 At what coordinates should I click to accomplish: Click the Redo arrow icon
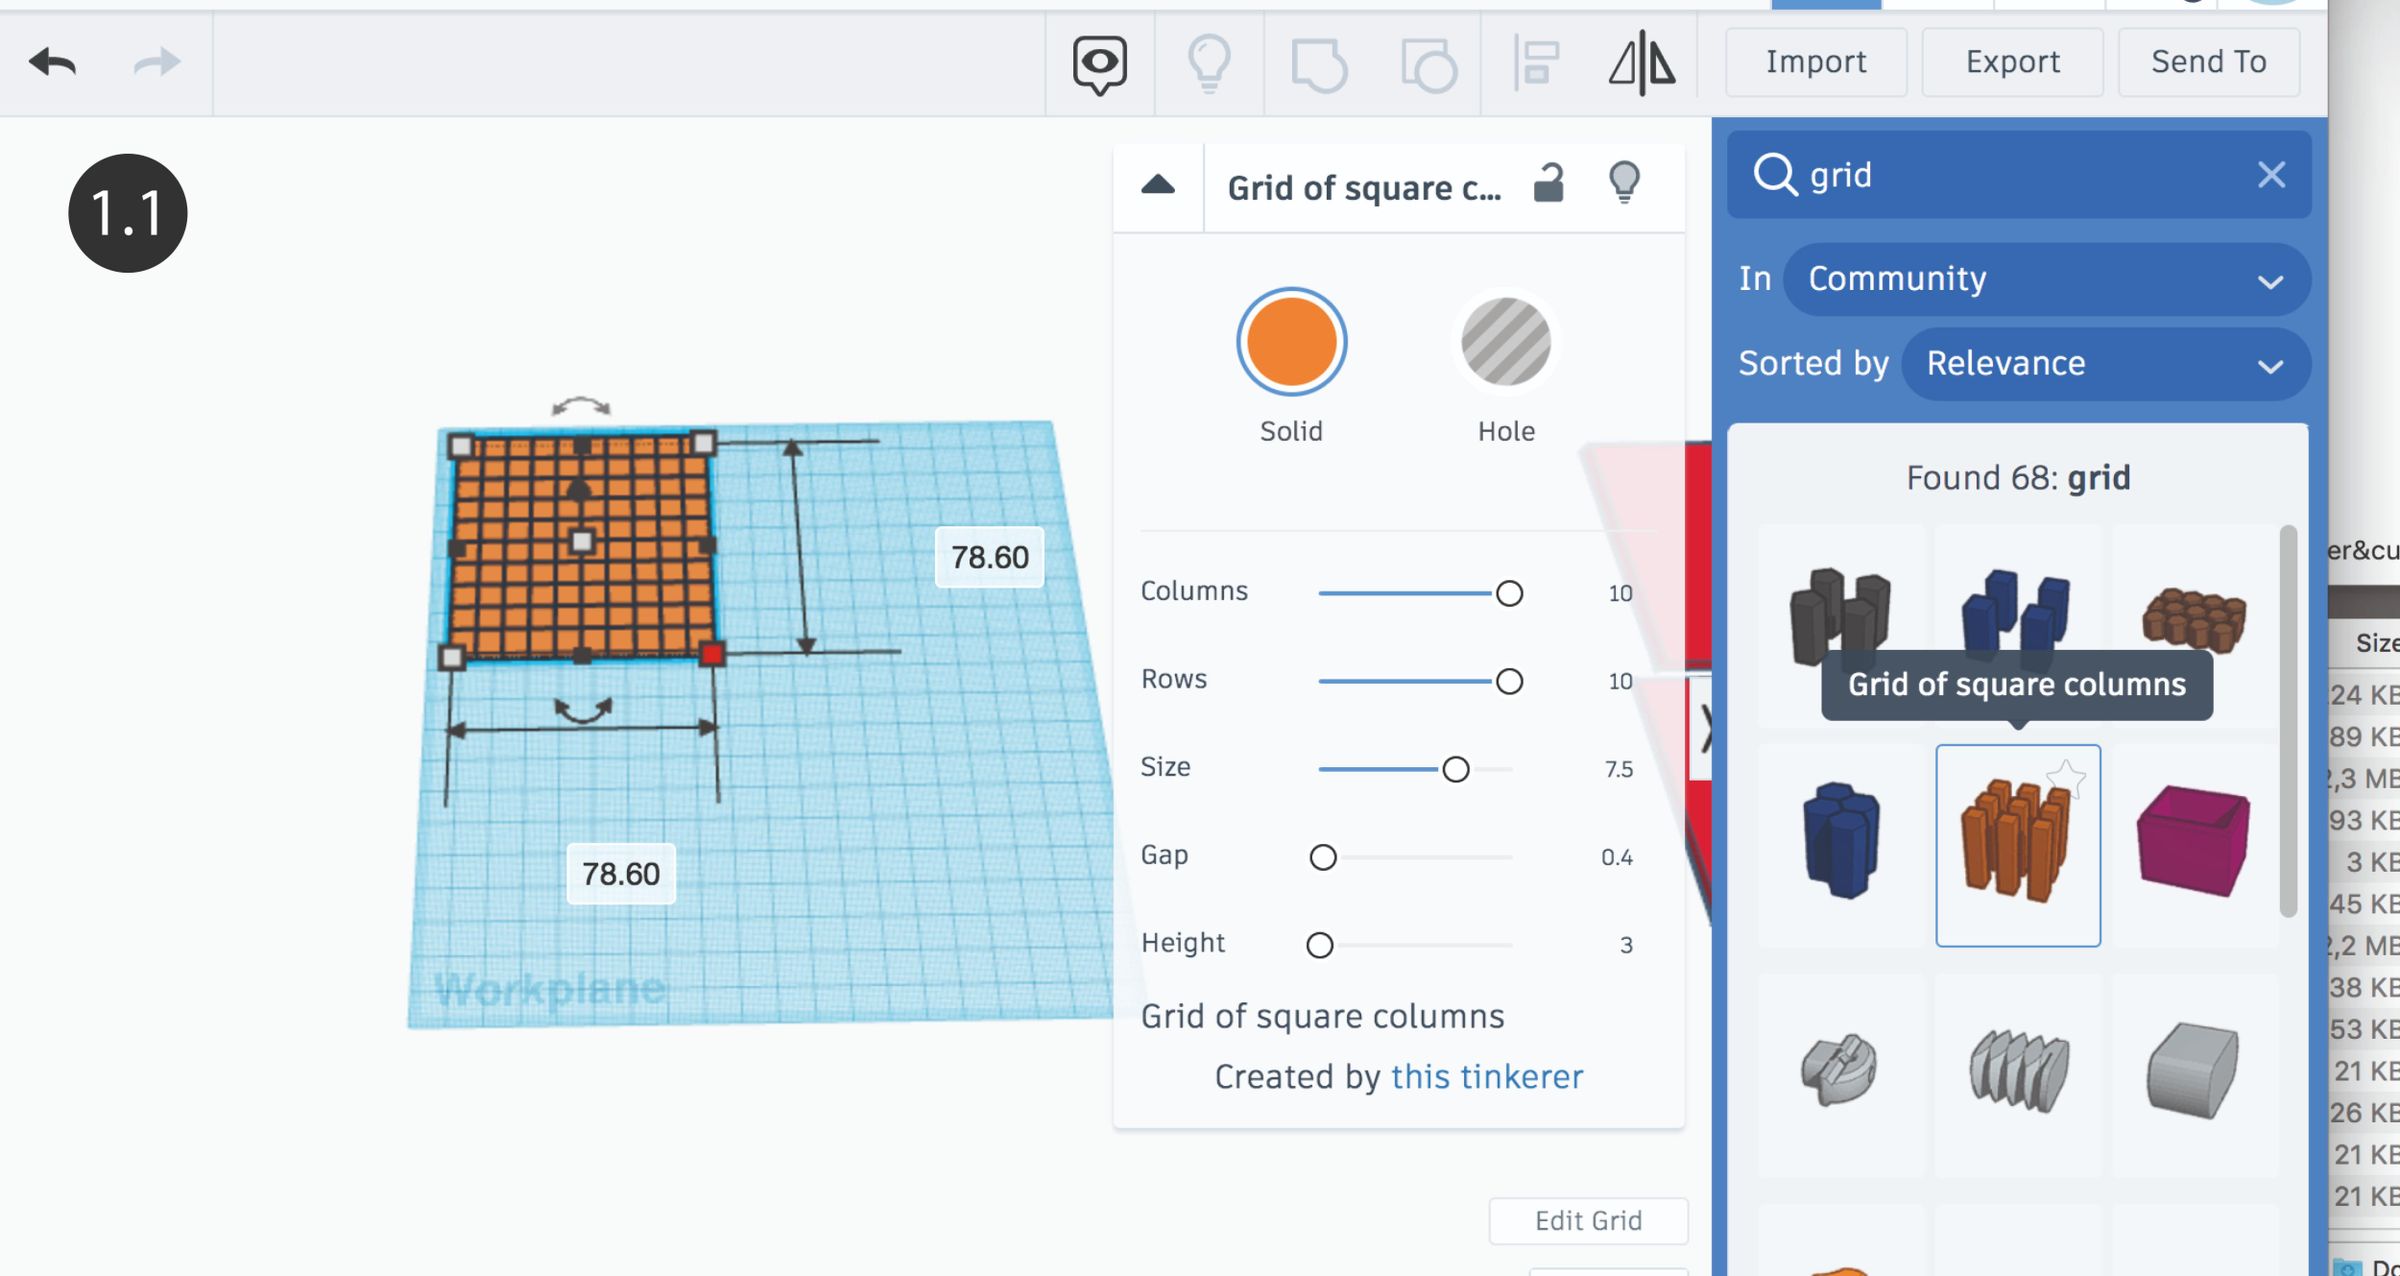coord(157,62)
